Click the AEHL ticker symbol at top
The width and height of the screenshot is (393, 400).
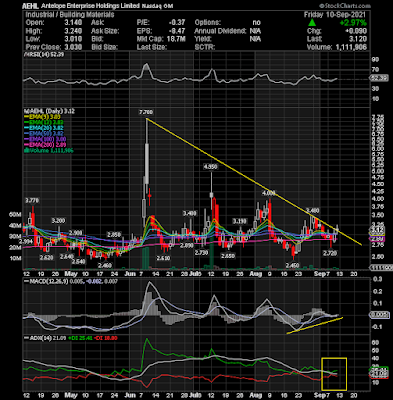point(30,6)
